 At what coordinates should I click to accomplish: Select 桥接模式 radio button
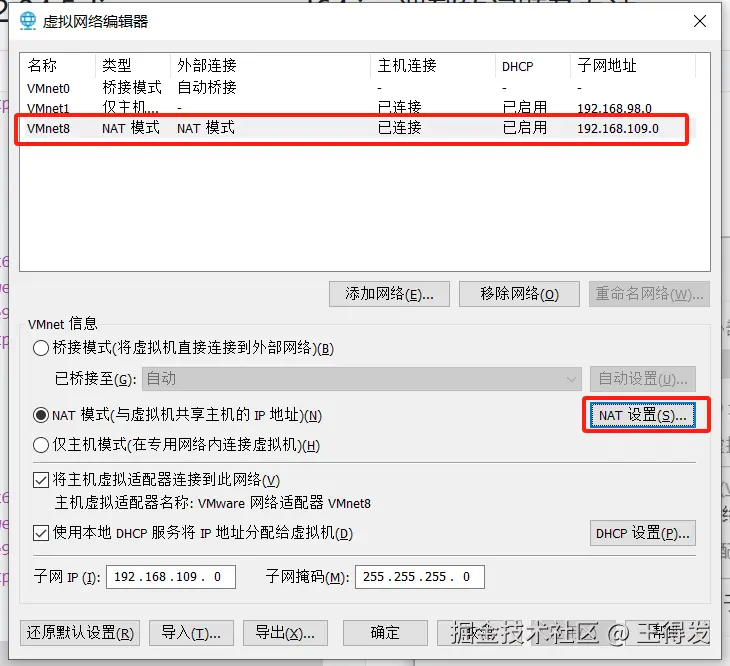coord(41,348)
